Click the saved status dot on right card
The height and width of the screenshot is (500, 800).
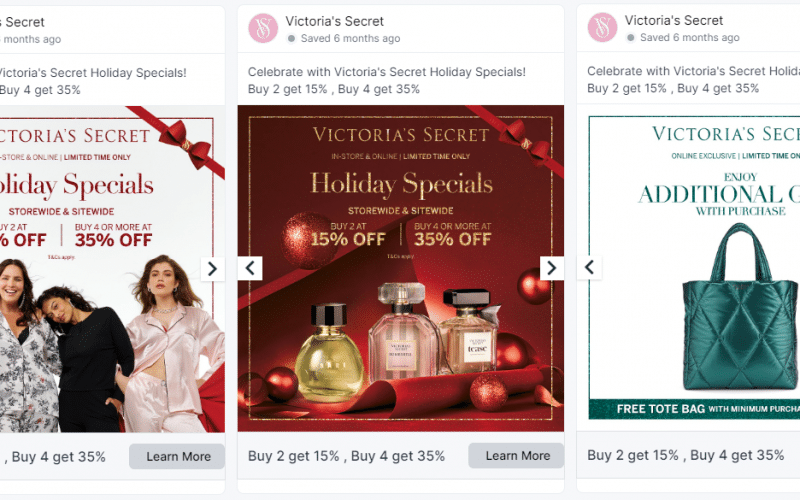pyautogui.click(x=630, y=39)
